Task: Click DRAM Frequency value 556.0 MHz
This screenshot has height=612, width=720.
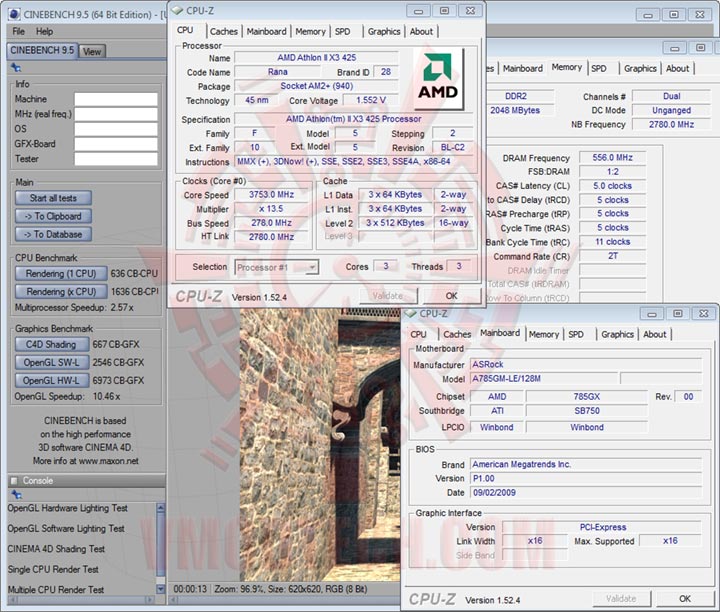Action: coord(612,157)
